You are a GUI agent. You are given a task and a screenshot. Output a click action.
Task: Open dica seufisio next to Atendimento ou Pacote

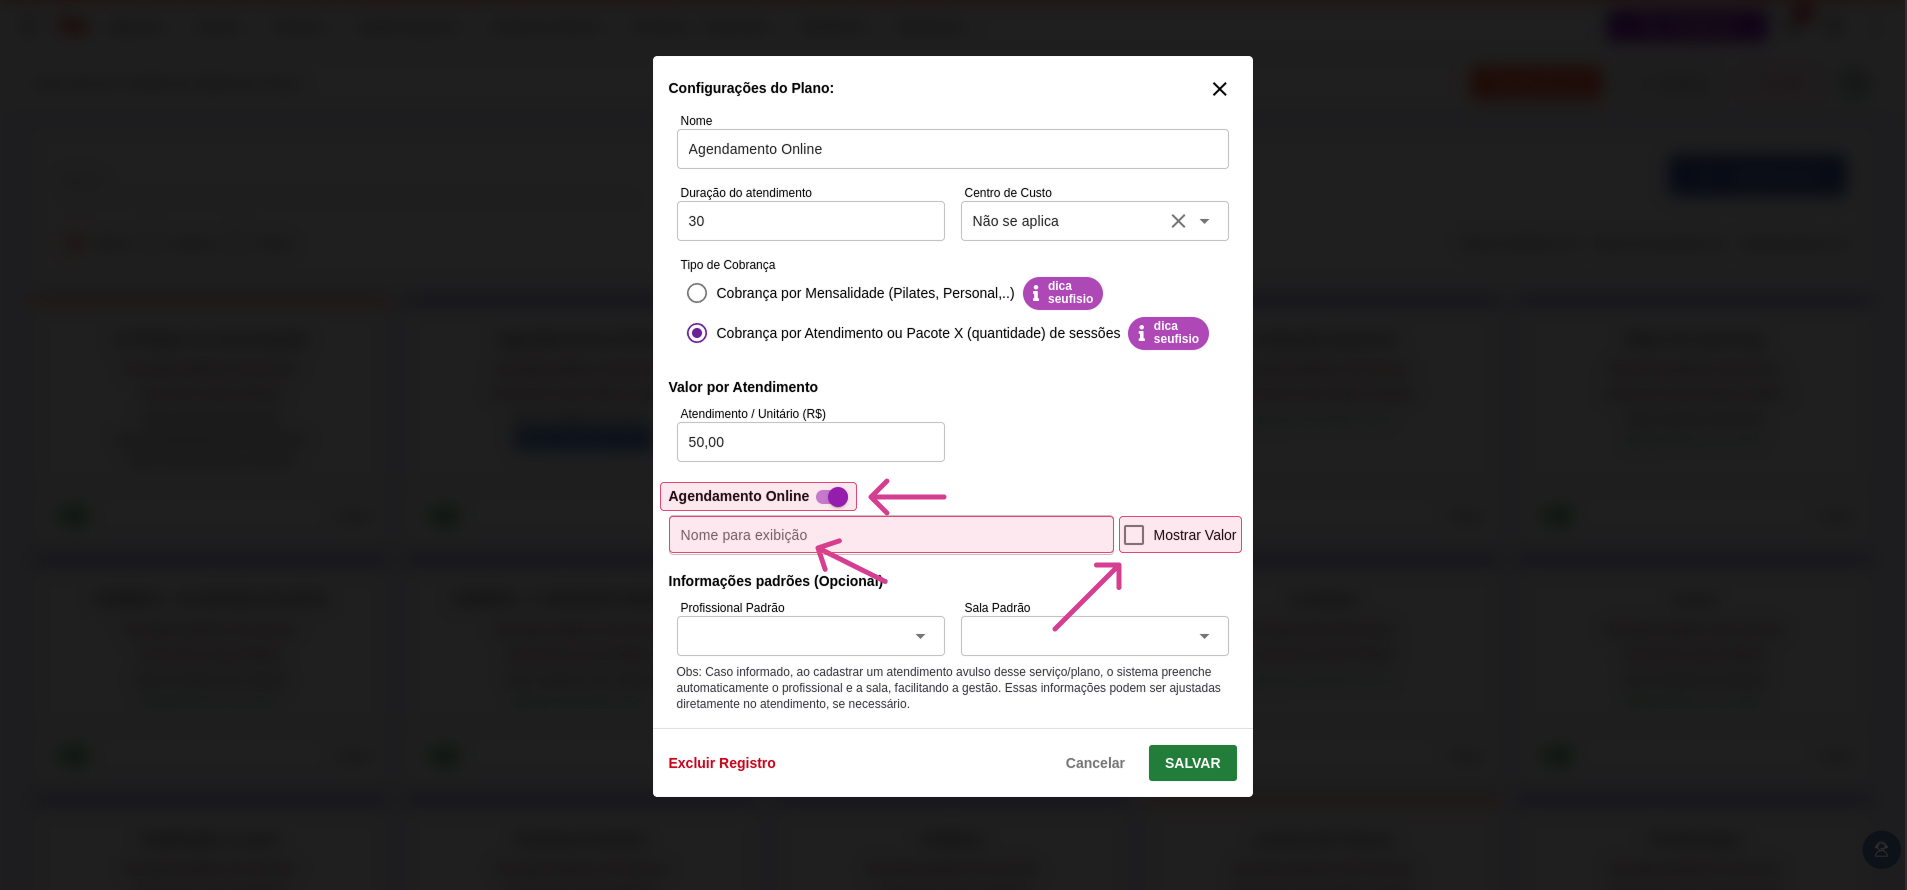[x=1168, y=333]
